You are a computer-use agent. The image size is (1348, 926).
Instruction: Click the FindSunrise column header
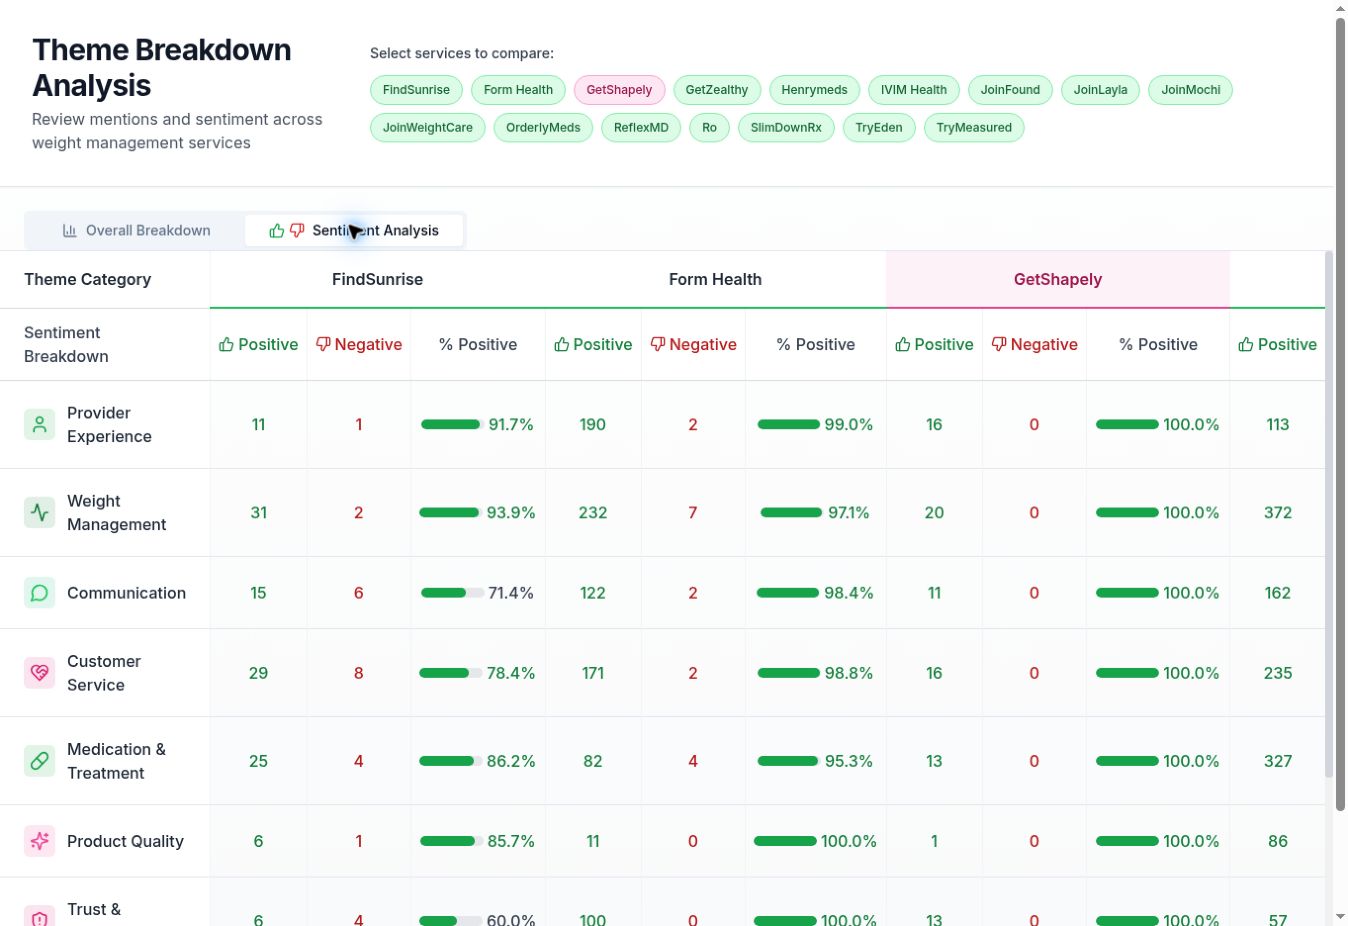377,279
